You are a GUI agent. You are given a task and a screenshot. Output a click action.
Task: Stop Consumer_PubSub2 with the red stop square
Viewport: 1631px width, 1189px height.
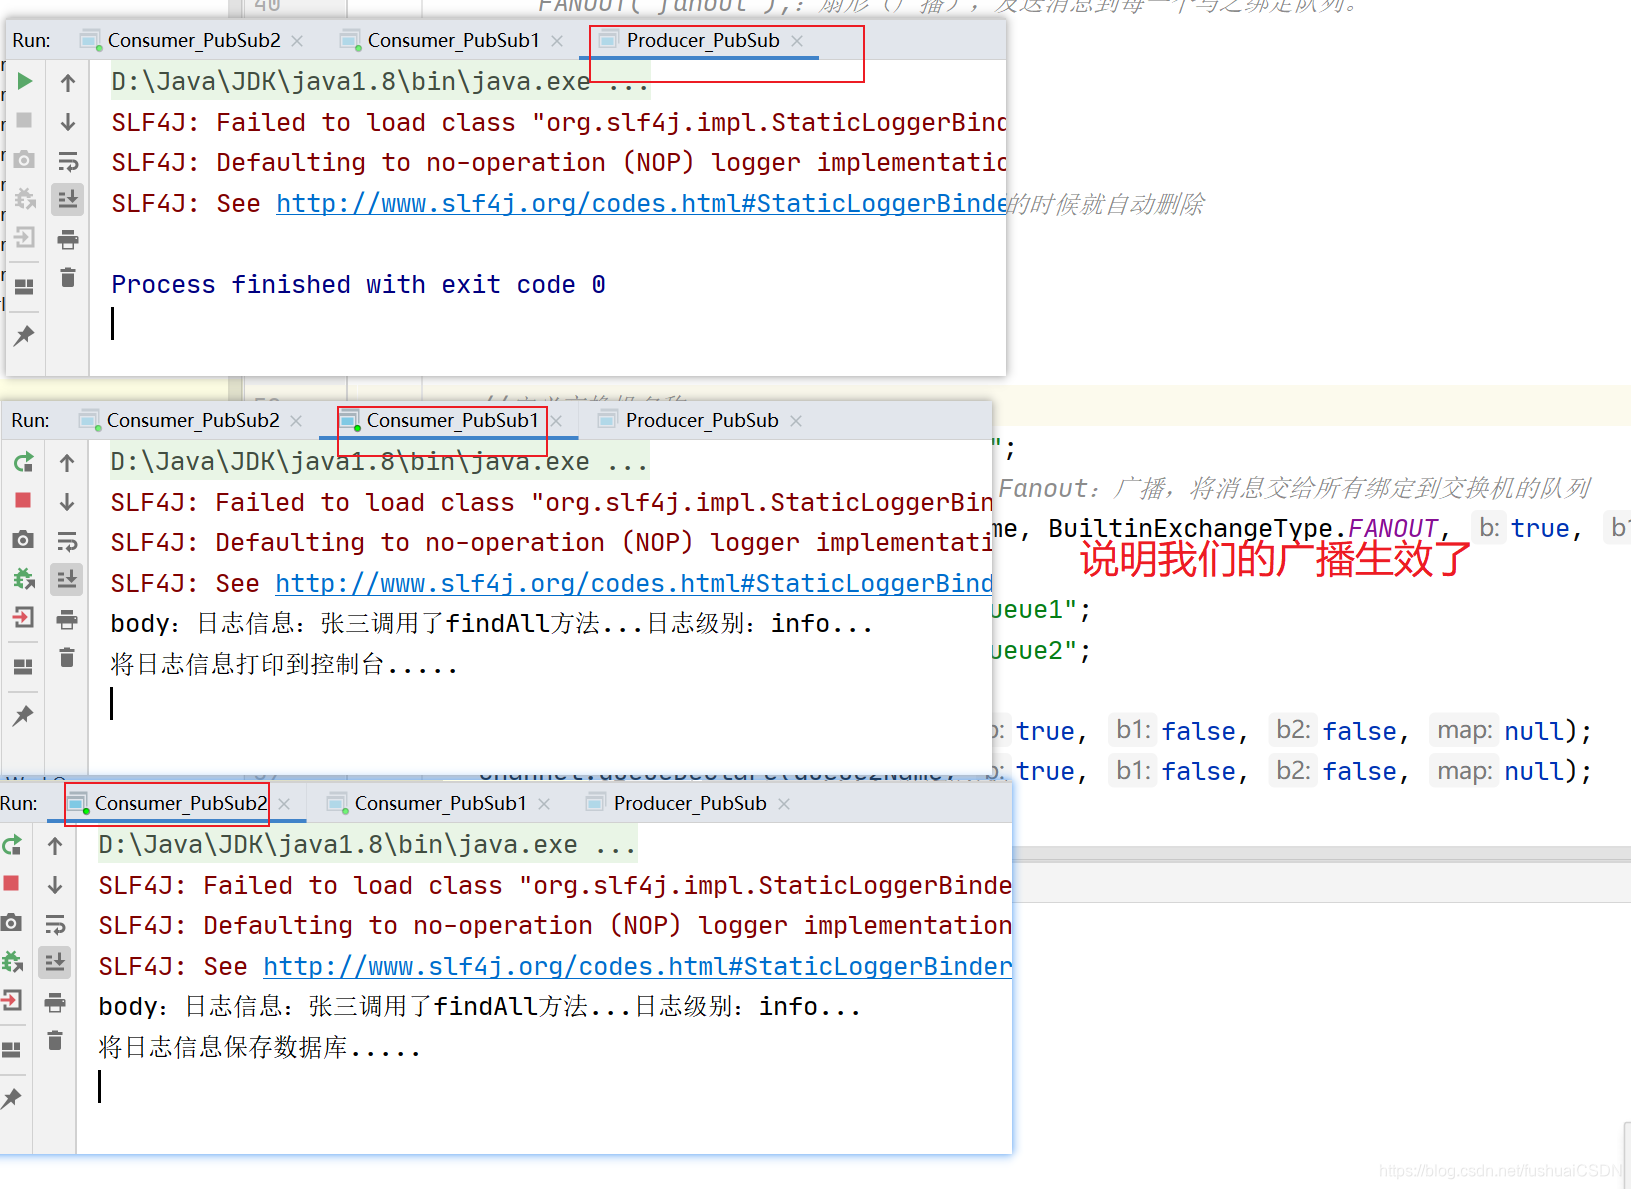[x=12, y=883]
